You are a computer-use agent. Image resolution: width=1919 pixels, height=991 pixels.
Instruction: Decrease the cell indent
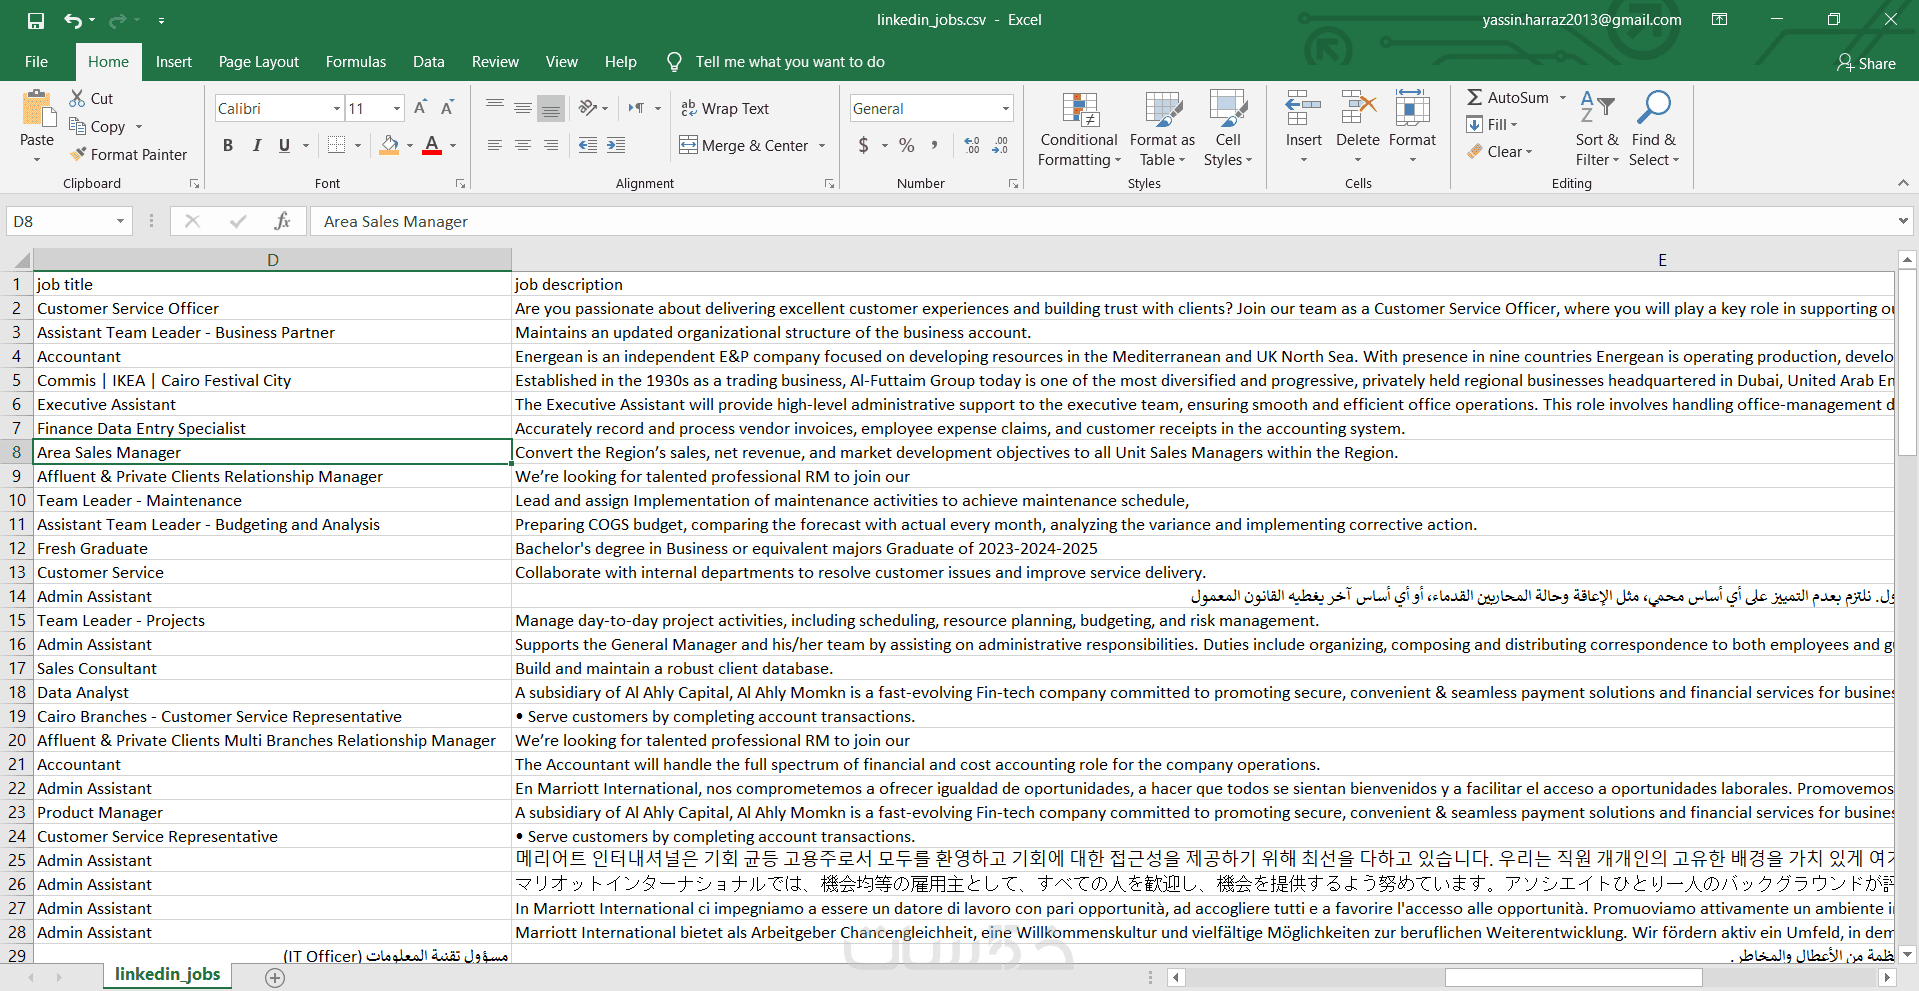click(x=588, y=145)
